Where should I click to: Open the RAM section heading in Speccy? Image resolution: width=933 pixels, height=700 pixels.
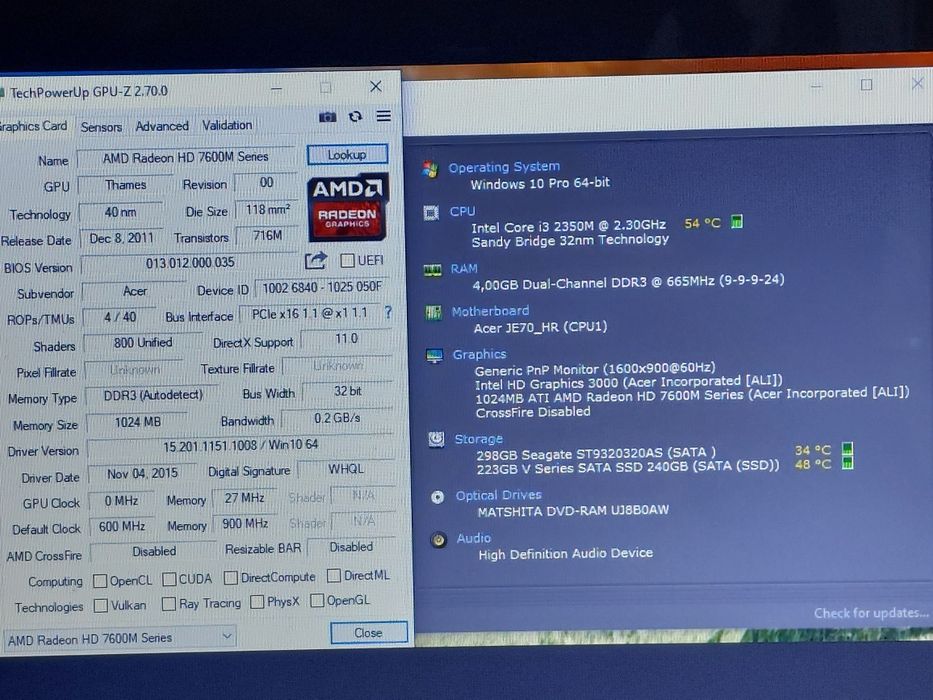pyautogui.click(x=464, y=268)
